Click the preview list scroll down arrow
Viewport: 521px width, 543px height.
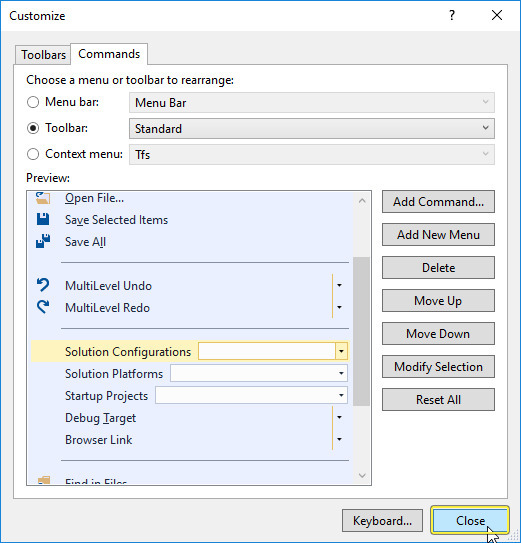(362, 475)
